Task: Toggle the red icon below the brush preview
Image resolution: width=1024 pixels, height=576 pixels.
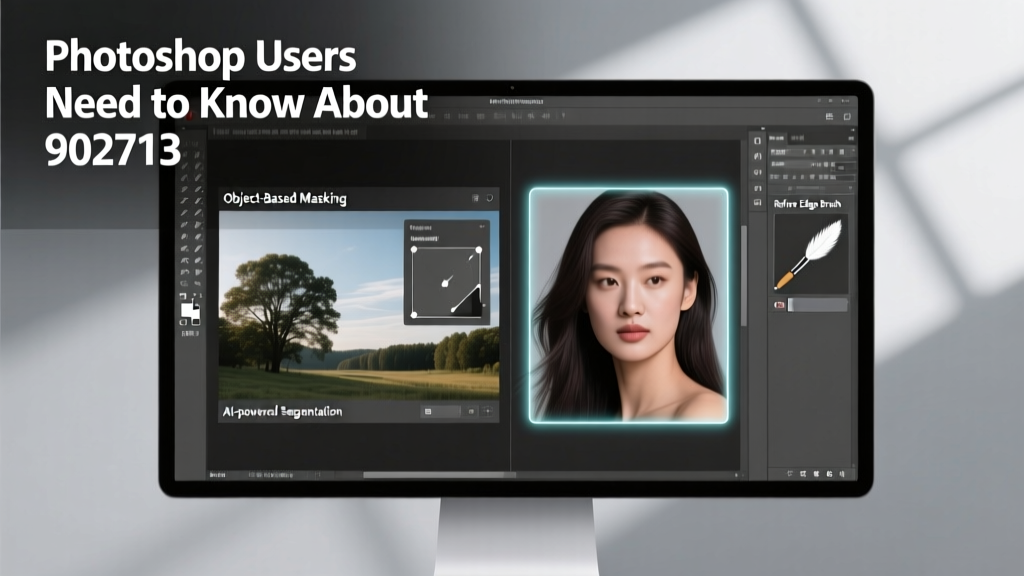Action: 779,305
